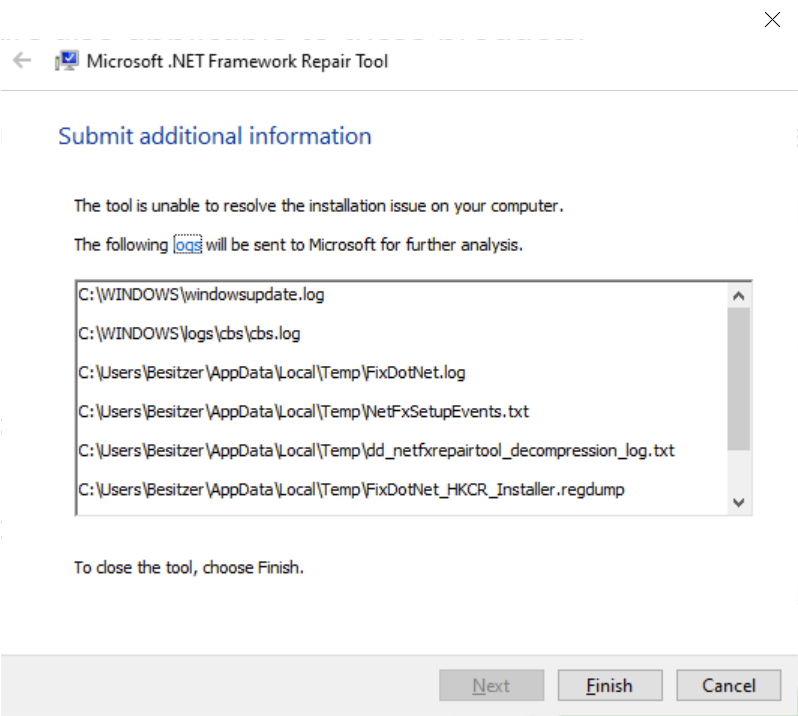Click the 'tool is unable to resolve' message
Image resolution: width=798 pixels, height=716 pixels.
point(319,206)
